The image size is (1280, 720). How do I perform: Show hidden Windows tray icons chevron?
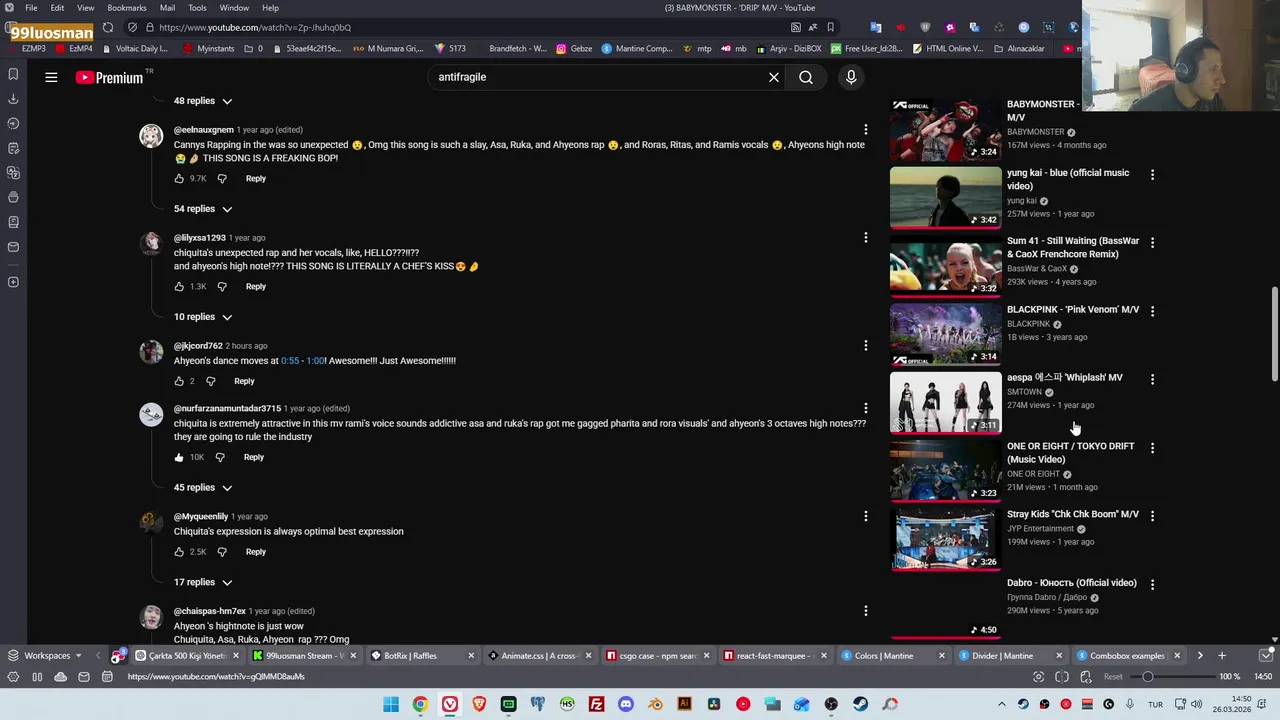(x=1001, y=704)
